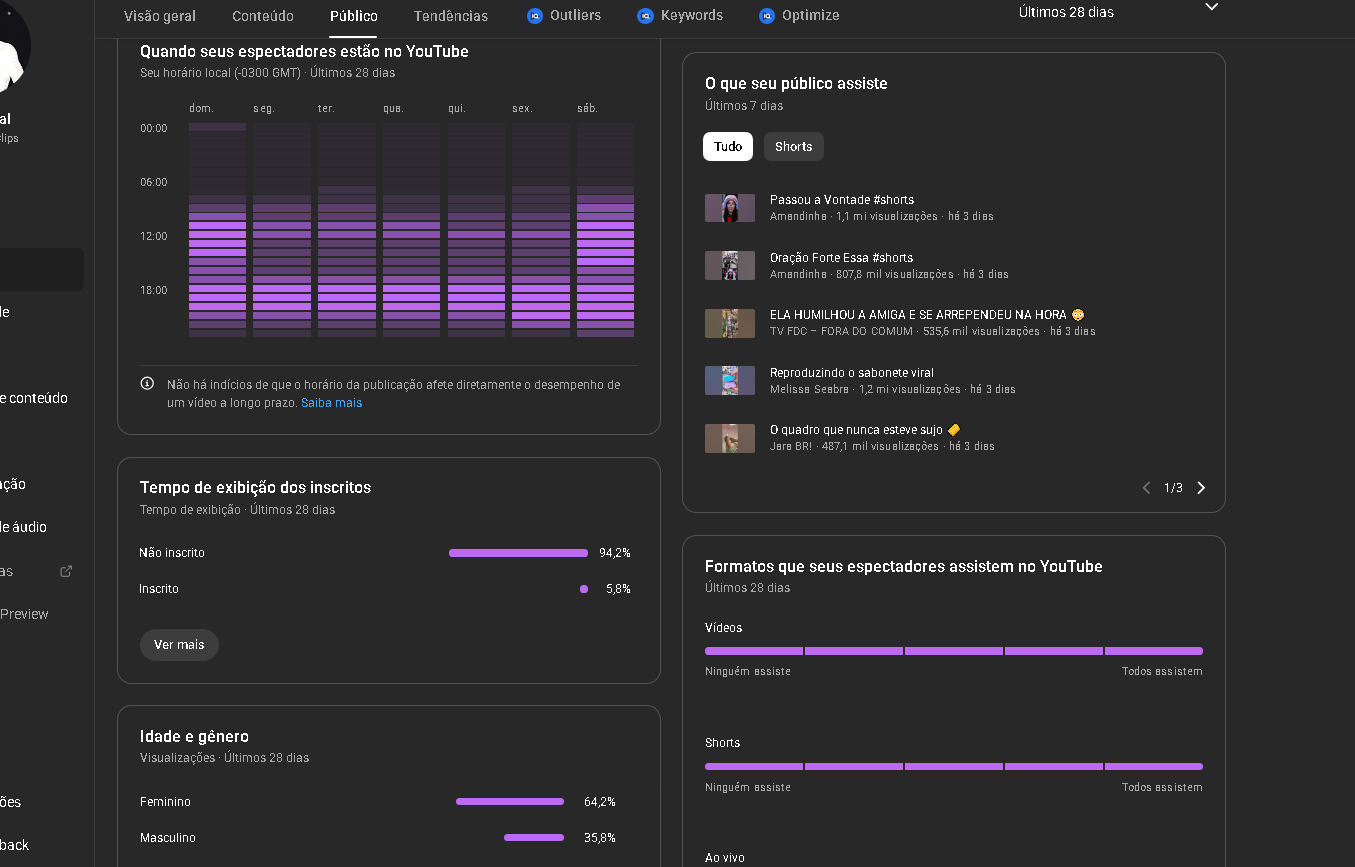The height and width of the screenshot is (867, 1355).
Task: Open the Visão geral tab
Action: pyautogui.click(x=160, y=16)
